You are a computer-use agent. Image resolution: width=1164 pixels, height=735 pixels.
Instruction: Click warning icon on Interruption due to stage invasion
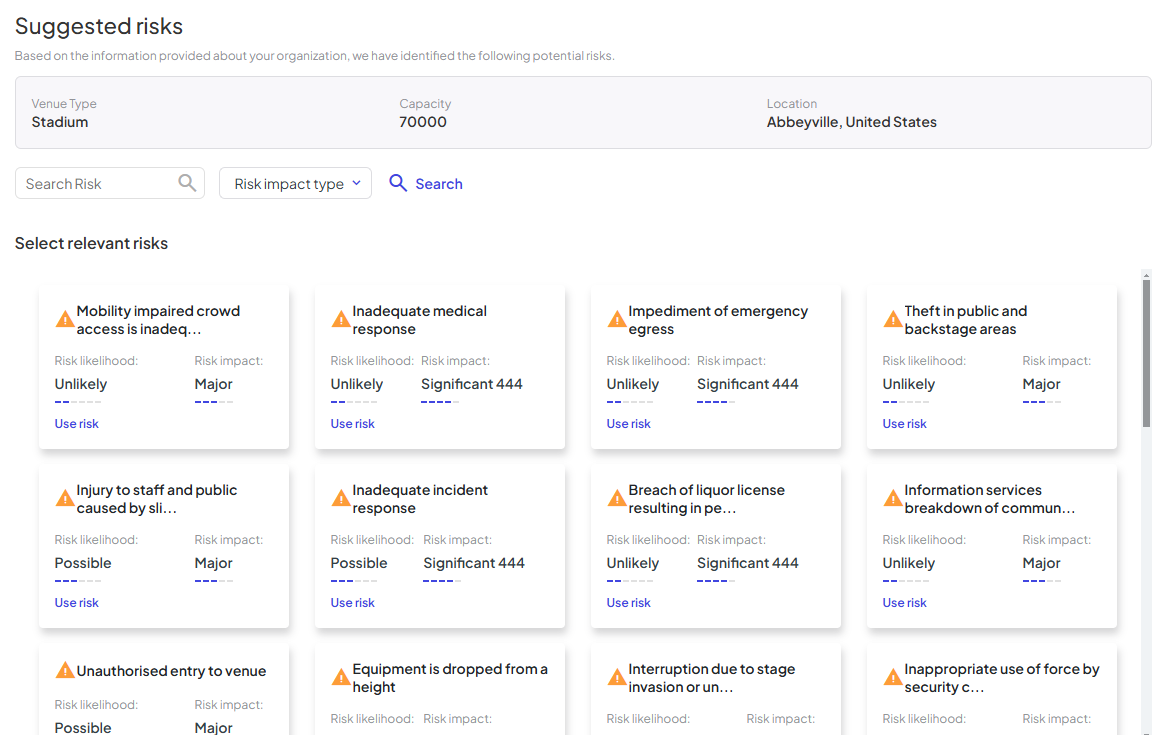(x=617, y=677)
